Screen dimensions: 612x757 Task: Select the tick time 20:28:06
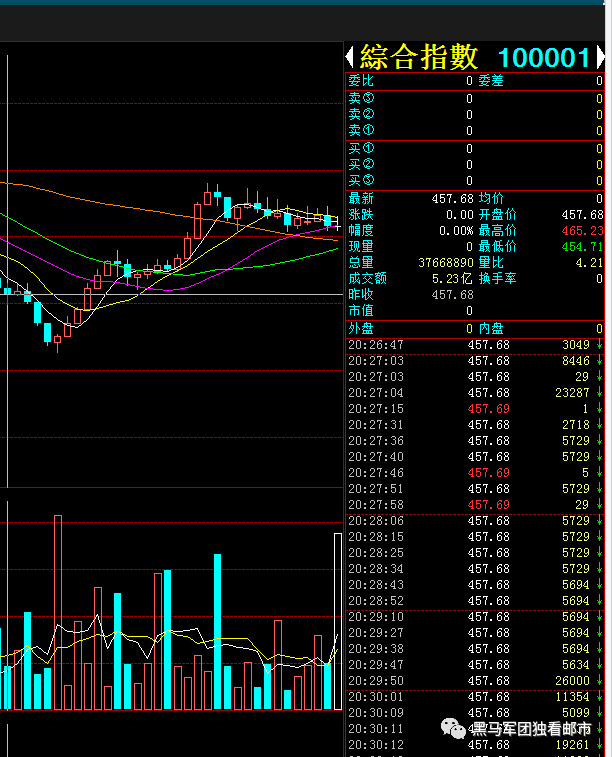pyautogui.click(x=376, y=521)
